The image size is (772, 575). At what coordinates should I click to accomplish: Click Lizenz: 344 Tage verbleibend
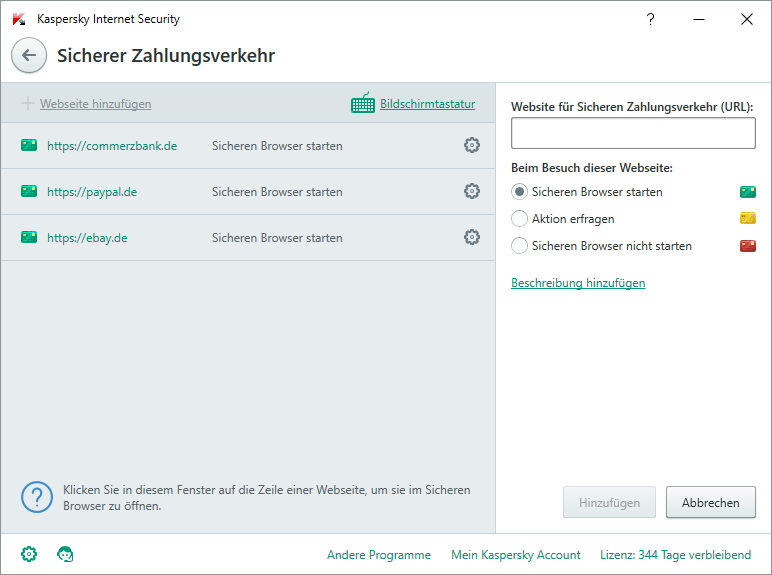(x=676, y=555)
